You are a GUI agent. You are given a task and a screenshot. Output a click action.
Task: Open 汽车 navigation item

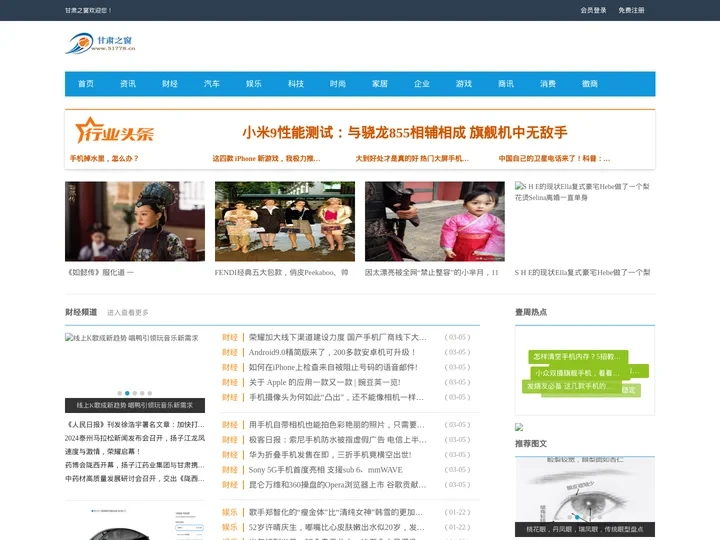pyautogui.click(x=212, y=84)
